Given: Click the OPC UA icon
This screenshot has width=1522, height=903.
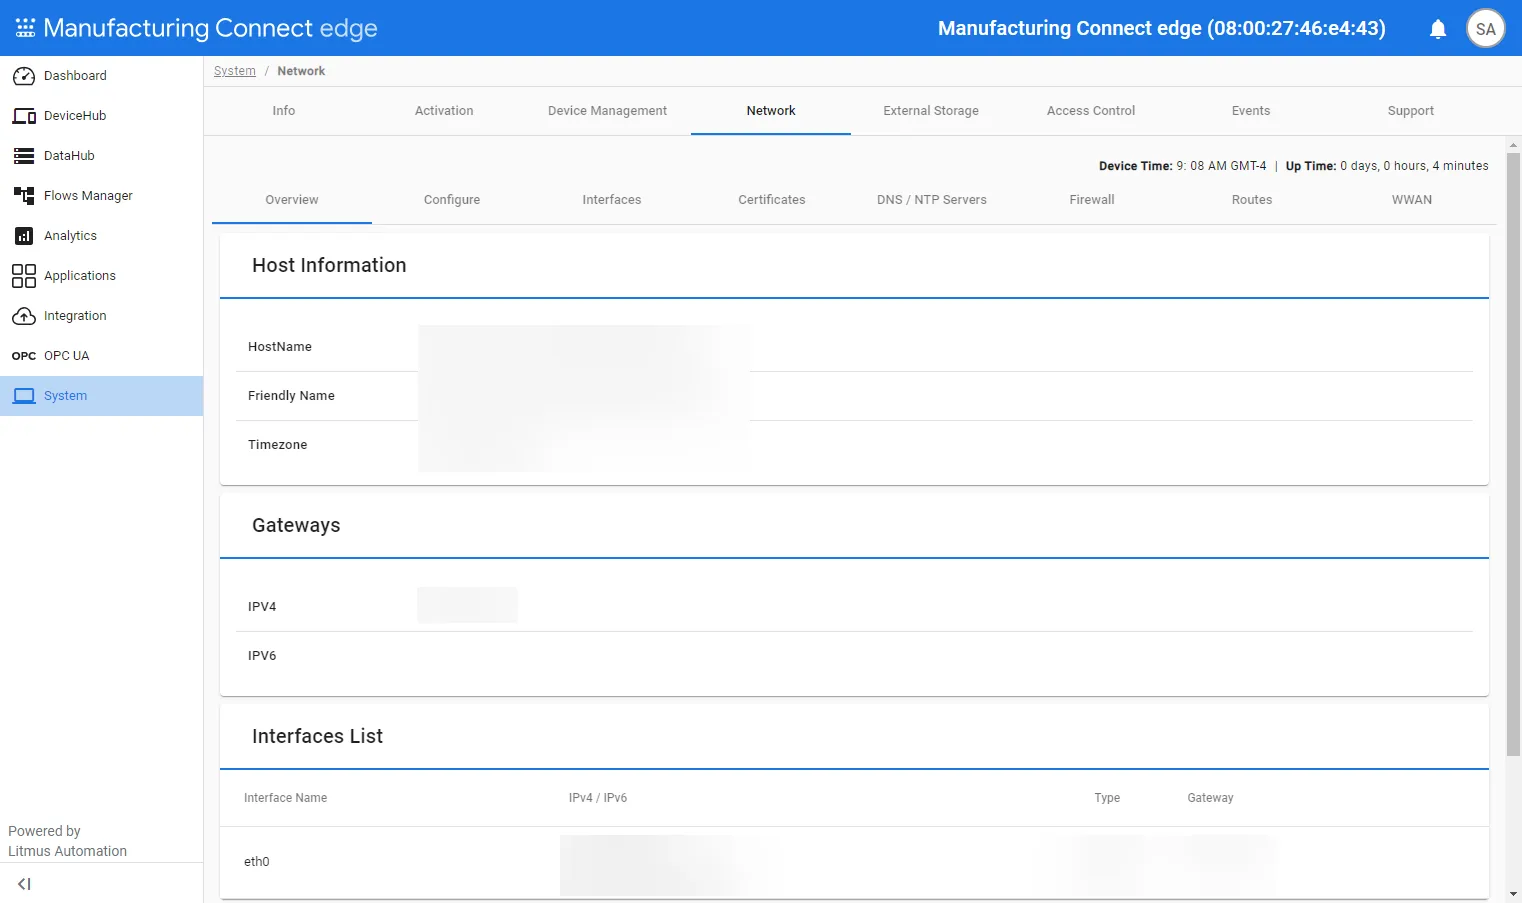Looking at the screenshot, I should click(24, 356).
